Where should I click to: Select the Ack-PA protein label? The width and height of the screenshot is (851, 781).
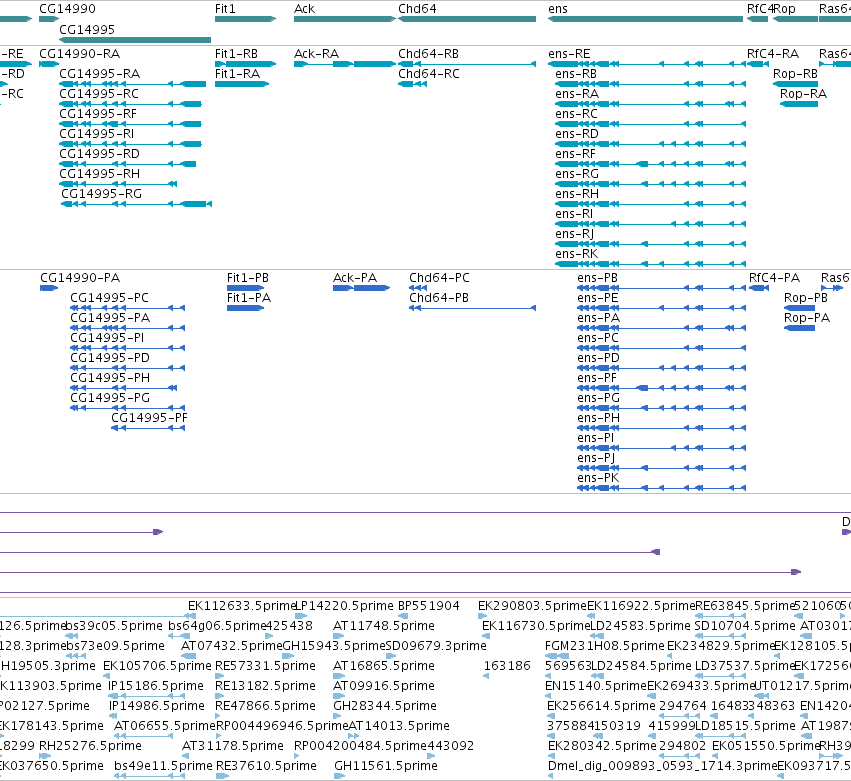click(354, 278)
